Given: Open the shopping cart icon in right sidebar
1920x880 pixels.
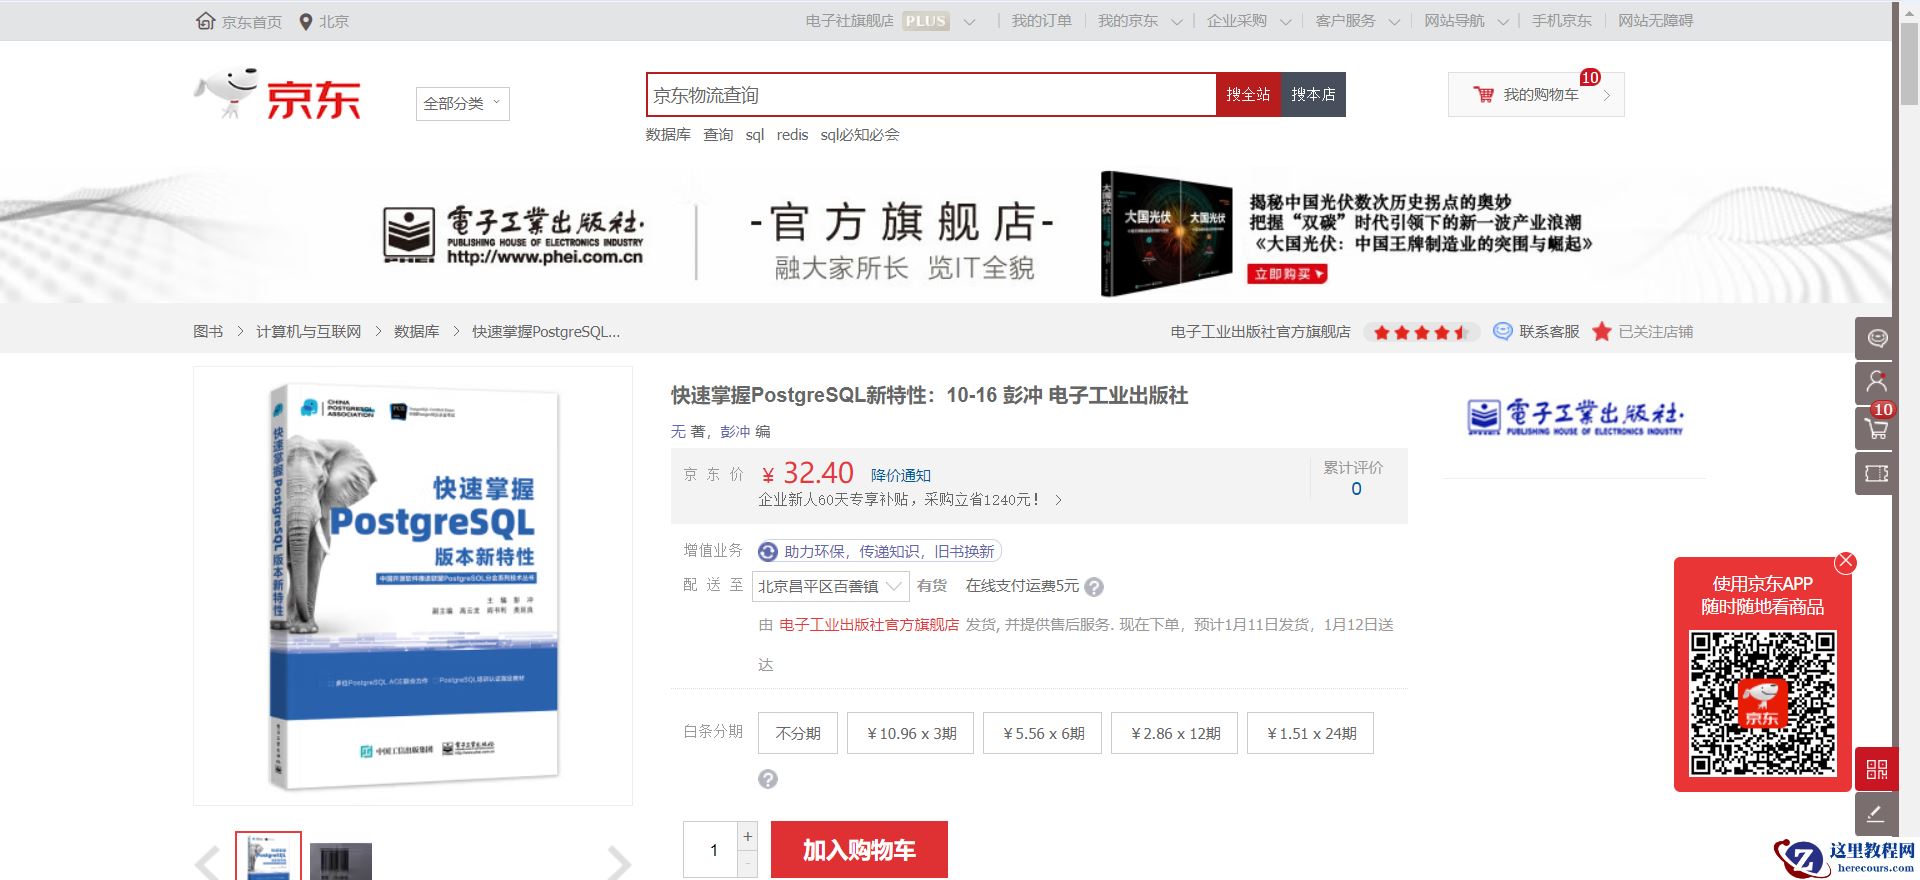Looking at the screenshot, I should [x=1876, y=428].
